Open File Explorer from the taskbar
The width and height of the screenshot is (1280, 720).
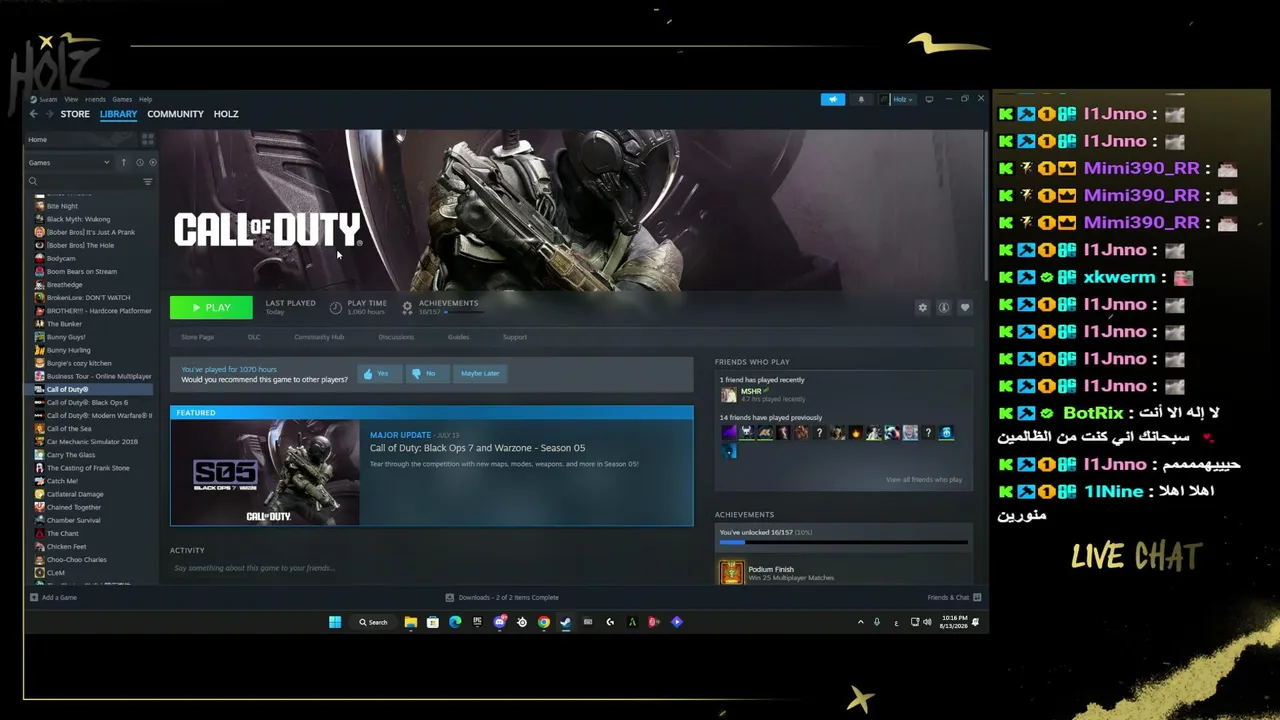[x=411, y=622]
